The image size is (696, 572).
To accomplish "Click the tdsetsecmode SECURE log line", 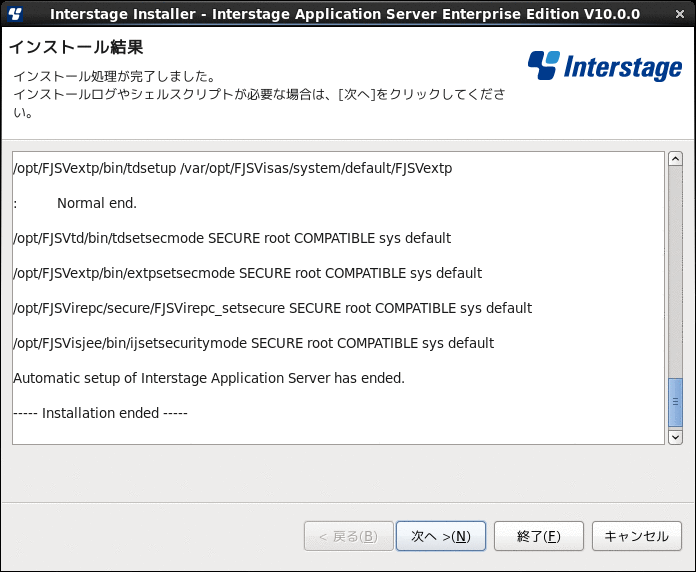I will pyautogui.click(x=232, y=238).
